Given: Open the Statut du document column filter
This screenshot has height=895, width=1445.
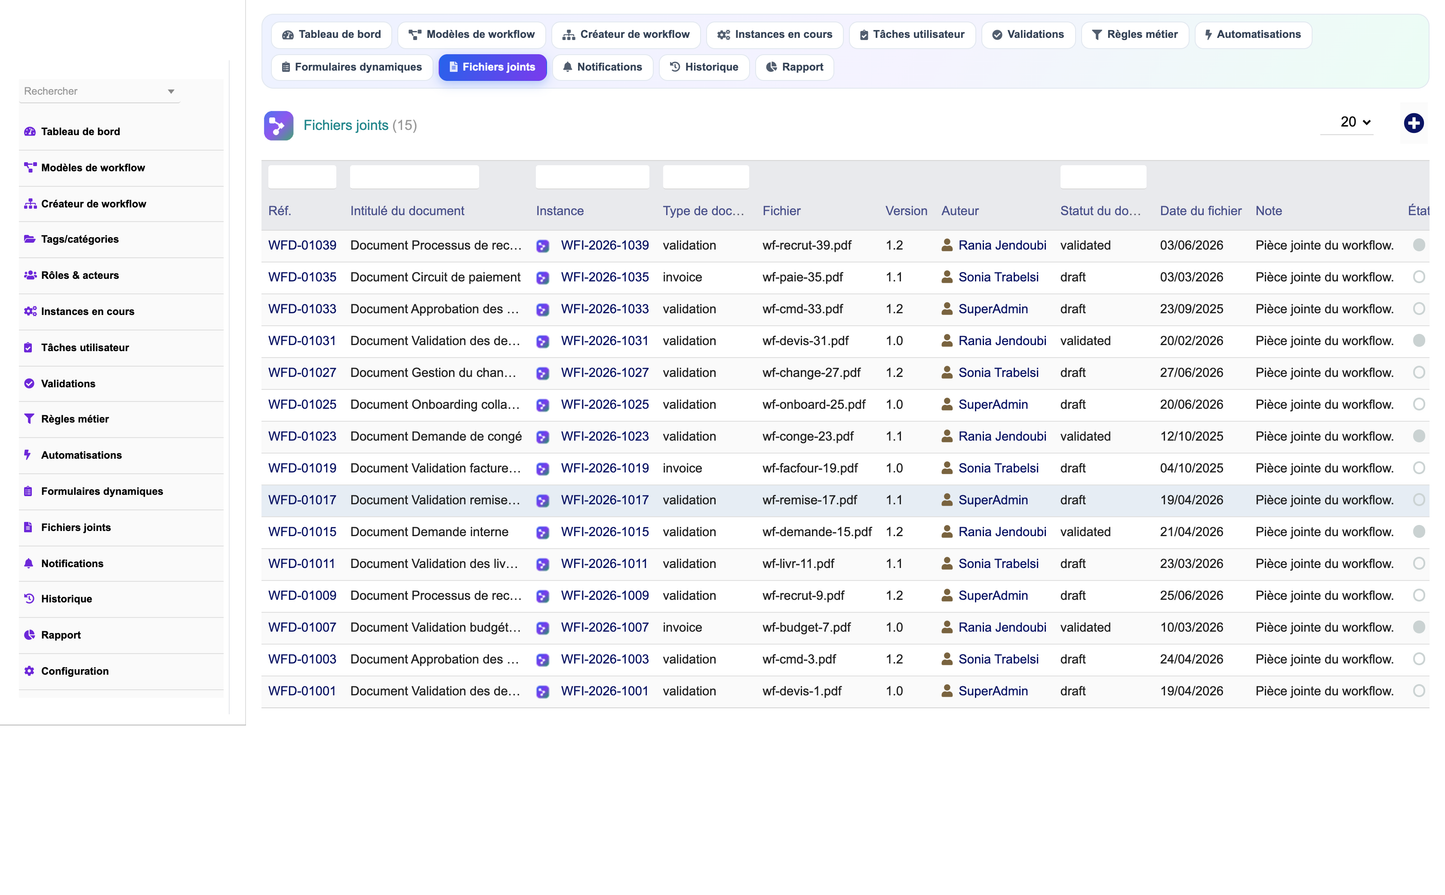Looking at the screenshot, I should coord(1103,177).
